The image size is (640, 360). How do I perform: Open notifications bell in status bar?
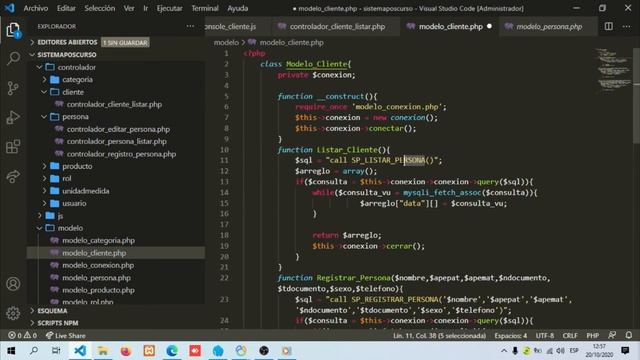(x=629, y=335)
